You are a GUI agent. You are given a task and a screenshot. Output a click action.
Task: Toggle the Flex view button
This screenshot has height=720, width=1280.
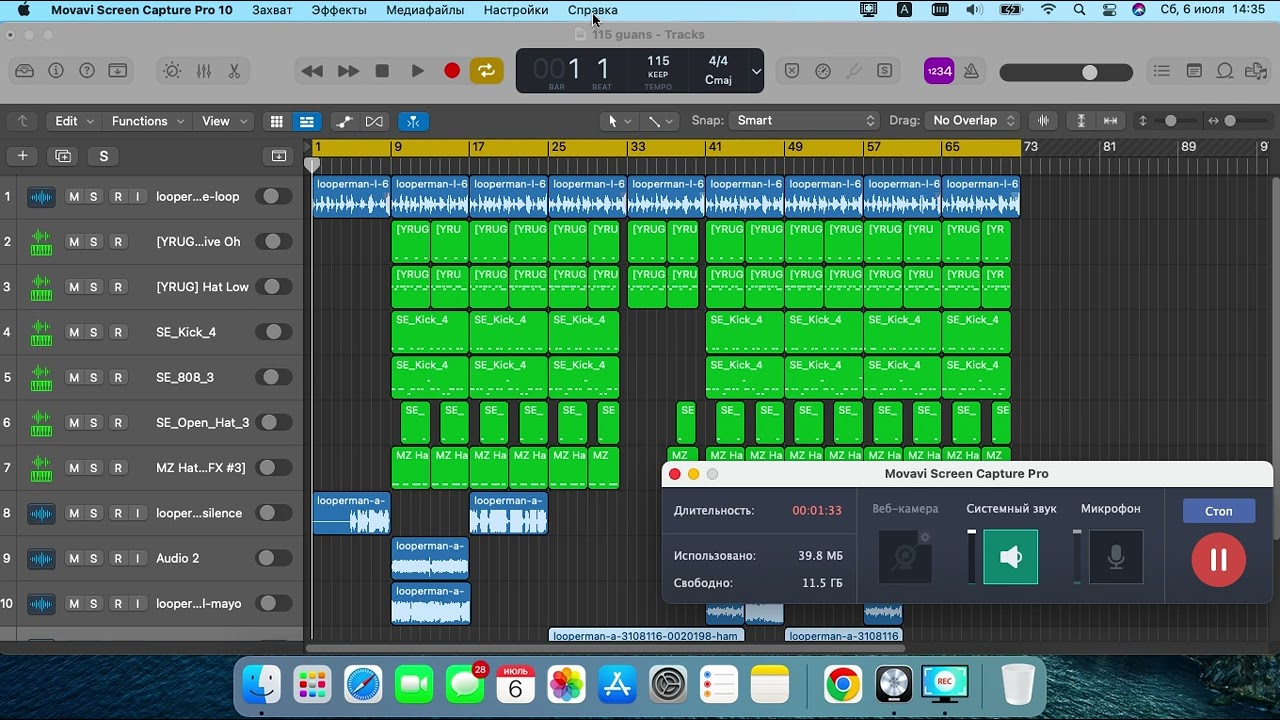[374, 121]
